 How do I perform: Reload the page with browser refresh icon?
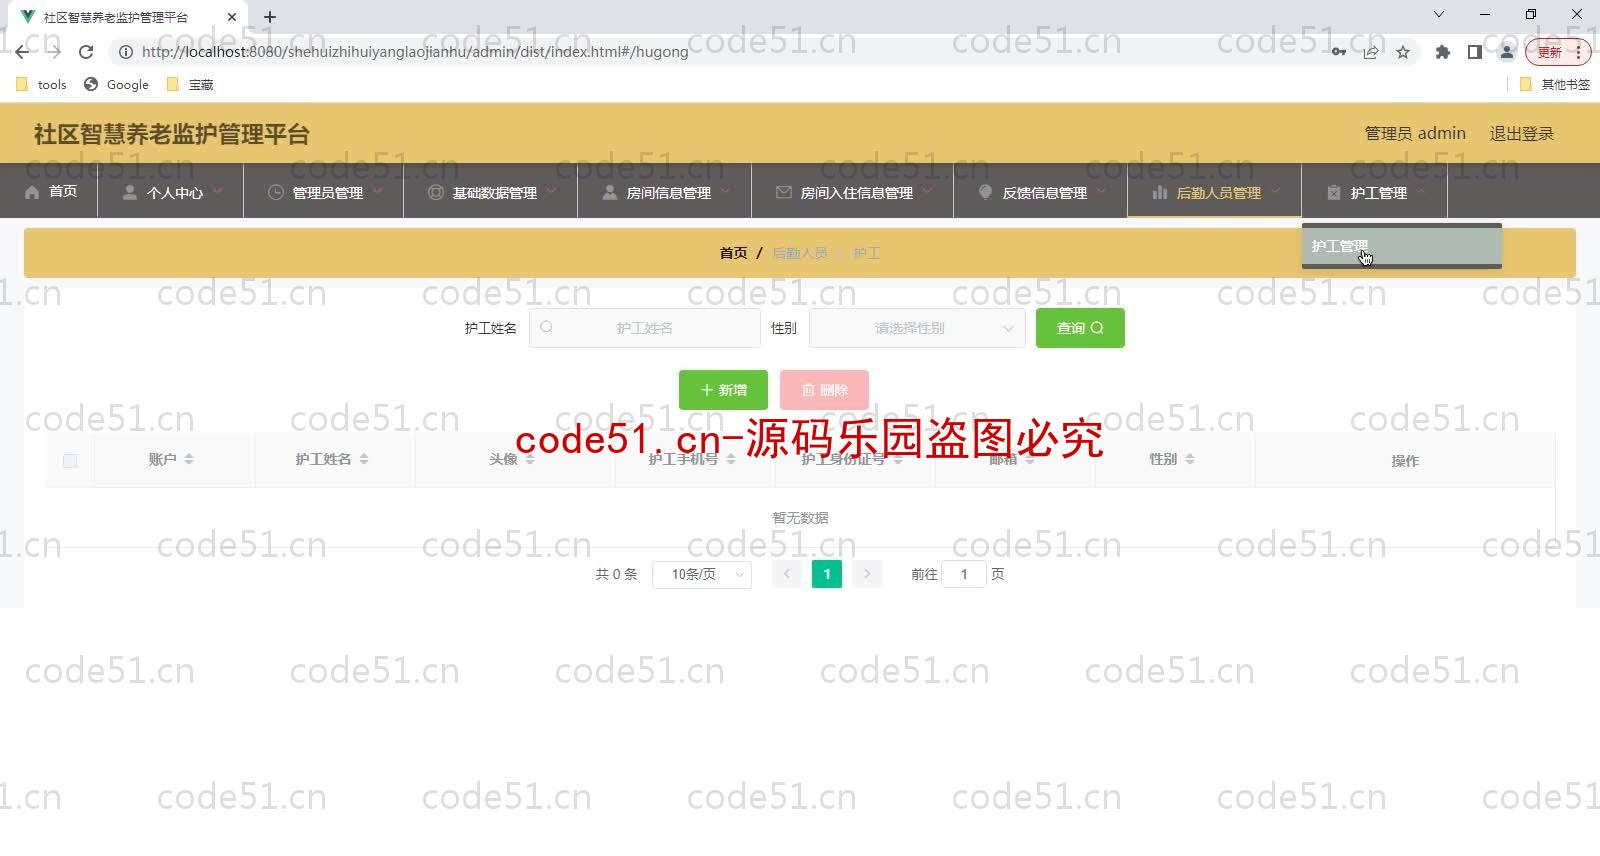(x=86, y=52)
